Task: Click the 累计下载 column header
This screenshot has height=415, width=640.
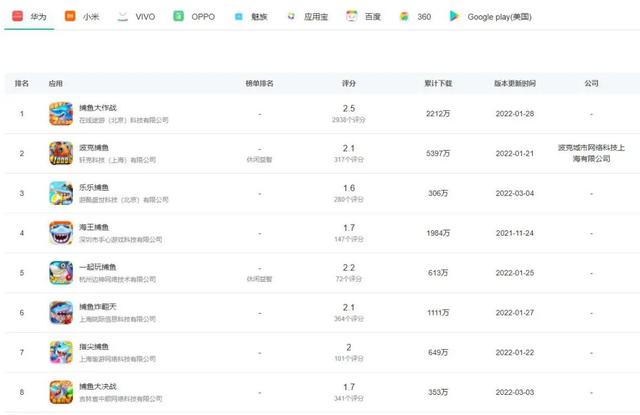Action: click(x=438, y=84)
